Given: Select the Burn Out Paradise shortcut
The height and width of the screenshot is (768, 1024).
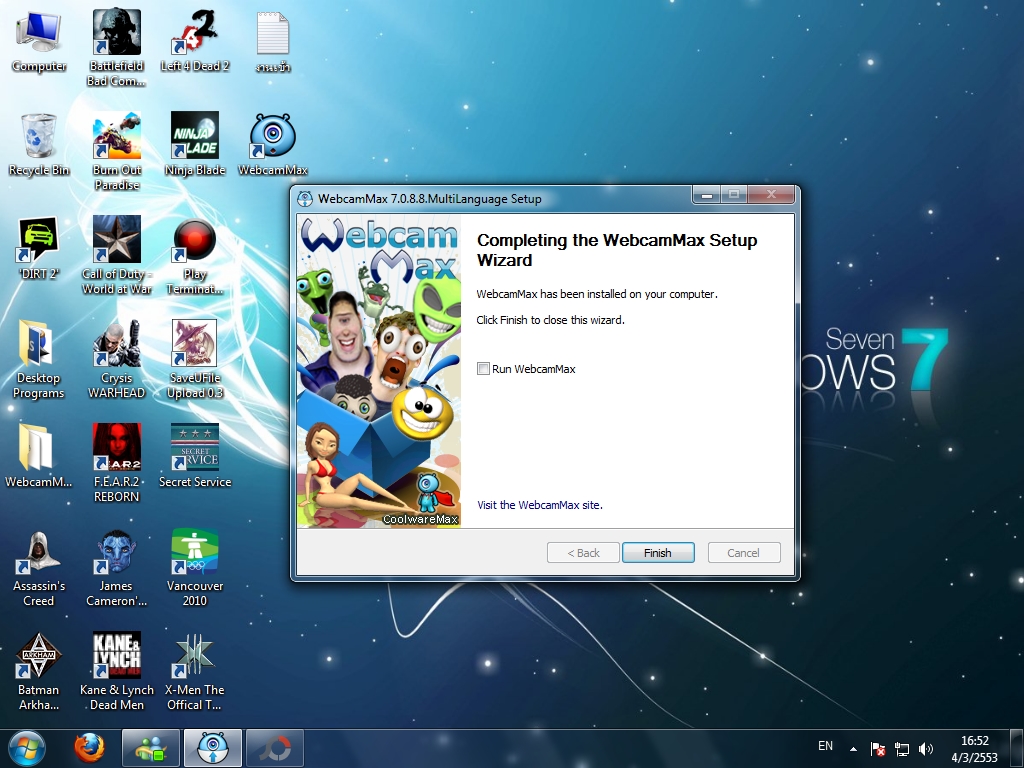Looking at the screenshot, I should coord(116,152).
